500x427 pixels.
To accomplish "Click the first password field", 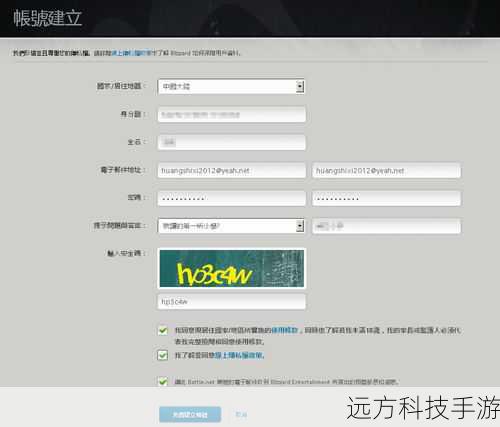I will [x=231, y=198].
